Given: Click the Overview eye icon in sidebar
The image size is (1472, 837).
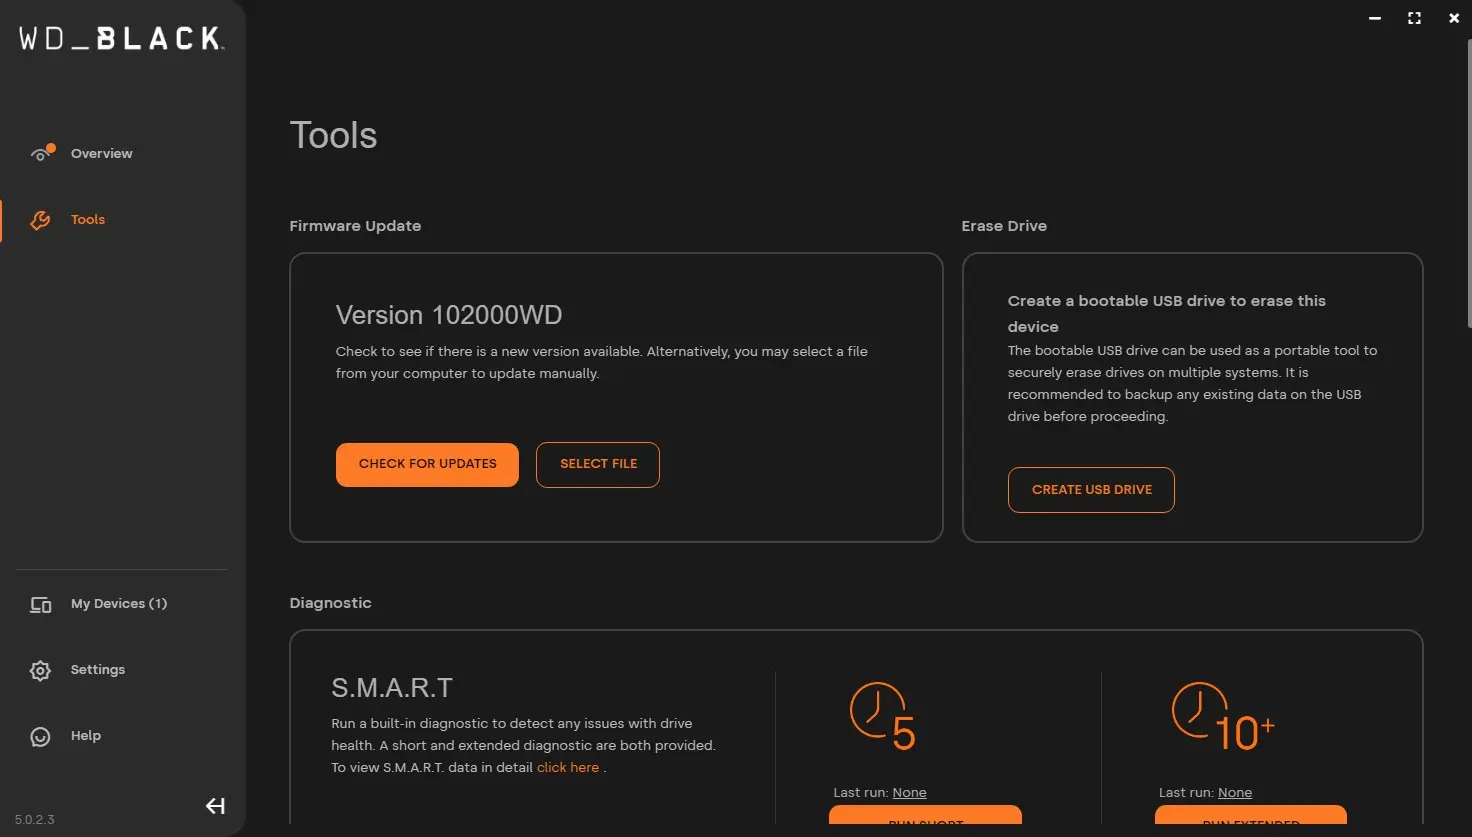Looking at the screenshot, I should pyautogui.click(x=41, y=154).
